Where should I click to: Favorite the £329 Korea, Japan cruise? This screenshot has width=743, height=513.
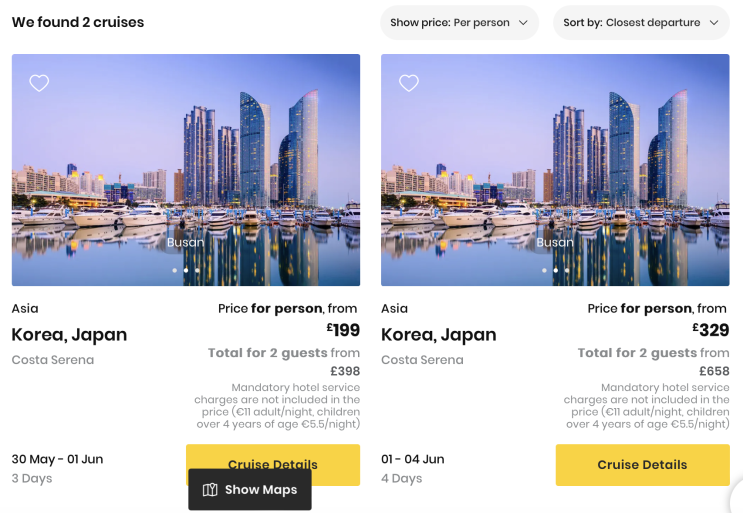pos(409,83)
